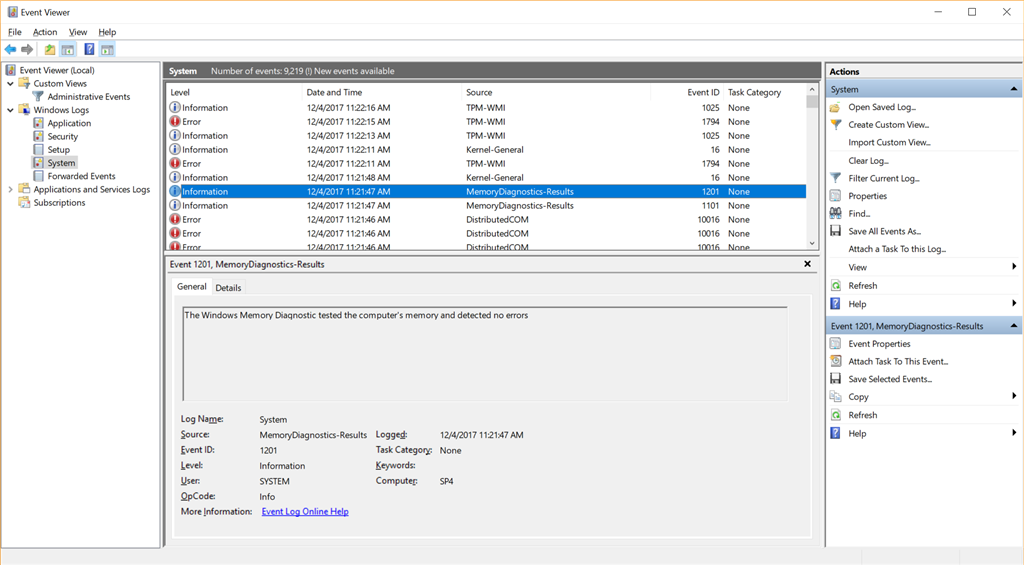Click the Save Selected Events disk icon
This screenshot has width=1024, height=565.
coord(835,379)
